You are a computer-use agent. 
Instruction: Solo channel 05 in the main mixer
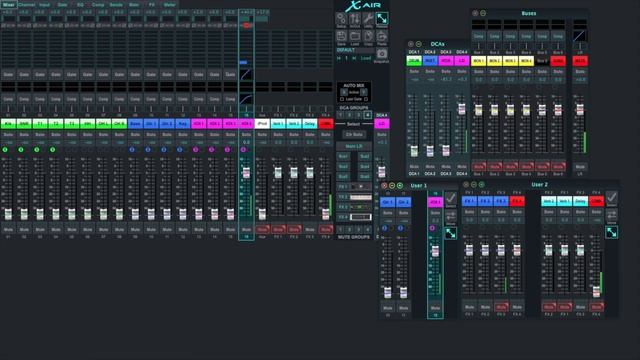pos(71,134)
